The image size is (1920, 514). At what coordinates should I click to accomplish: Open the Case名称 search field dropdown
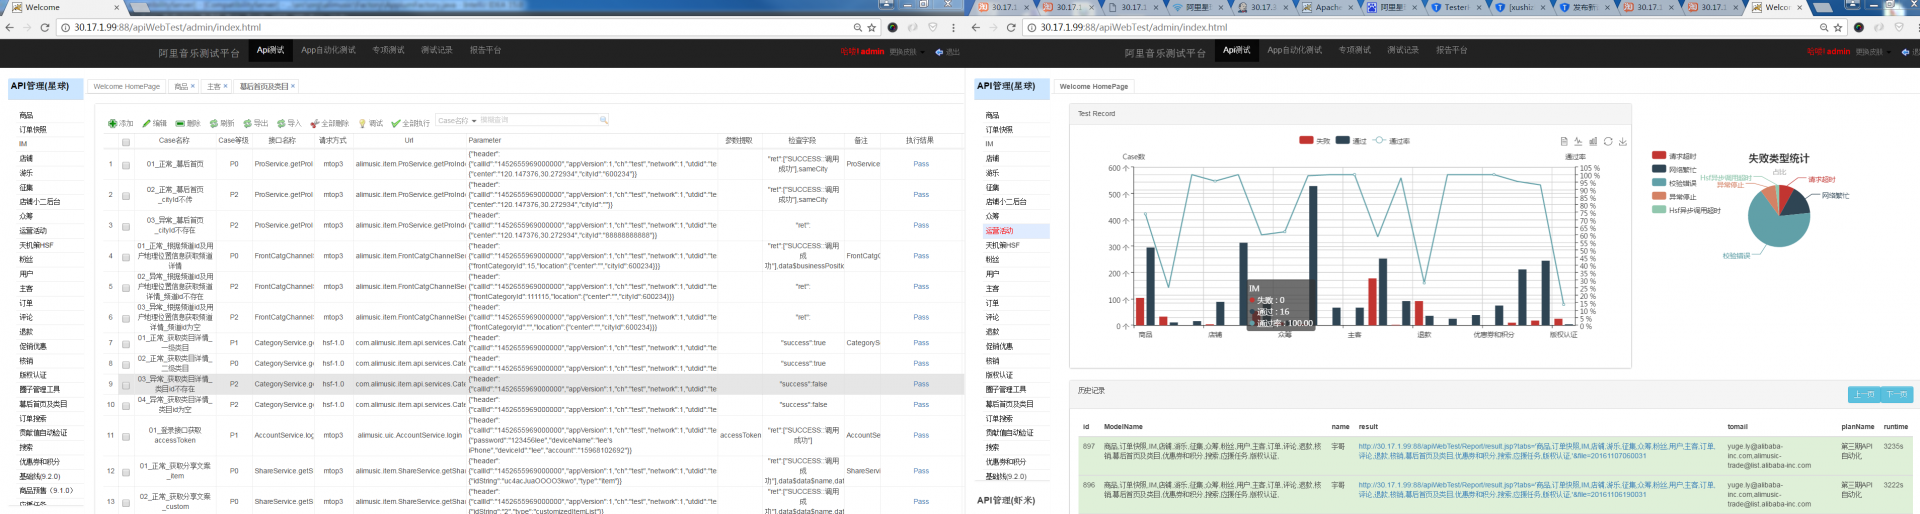click(457, 120)
